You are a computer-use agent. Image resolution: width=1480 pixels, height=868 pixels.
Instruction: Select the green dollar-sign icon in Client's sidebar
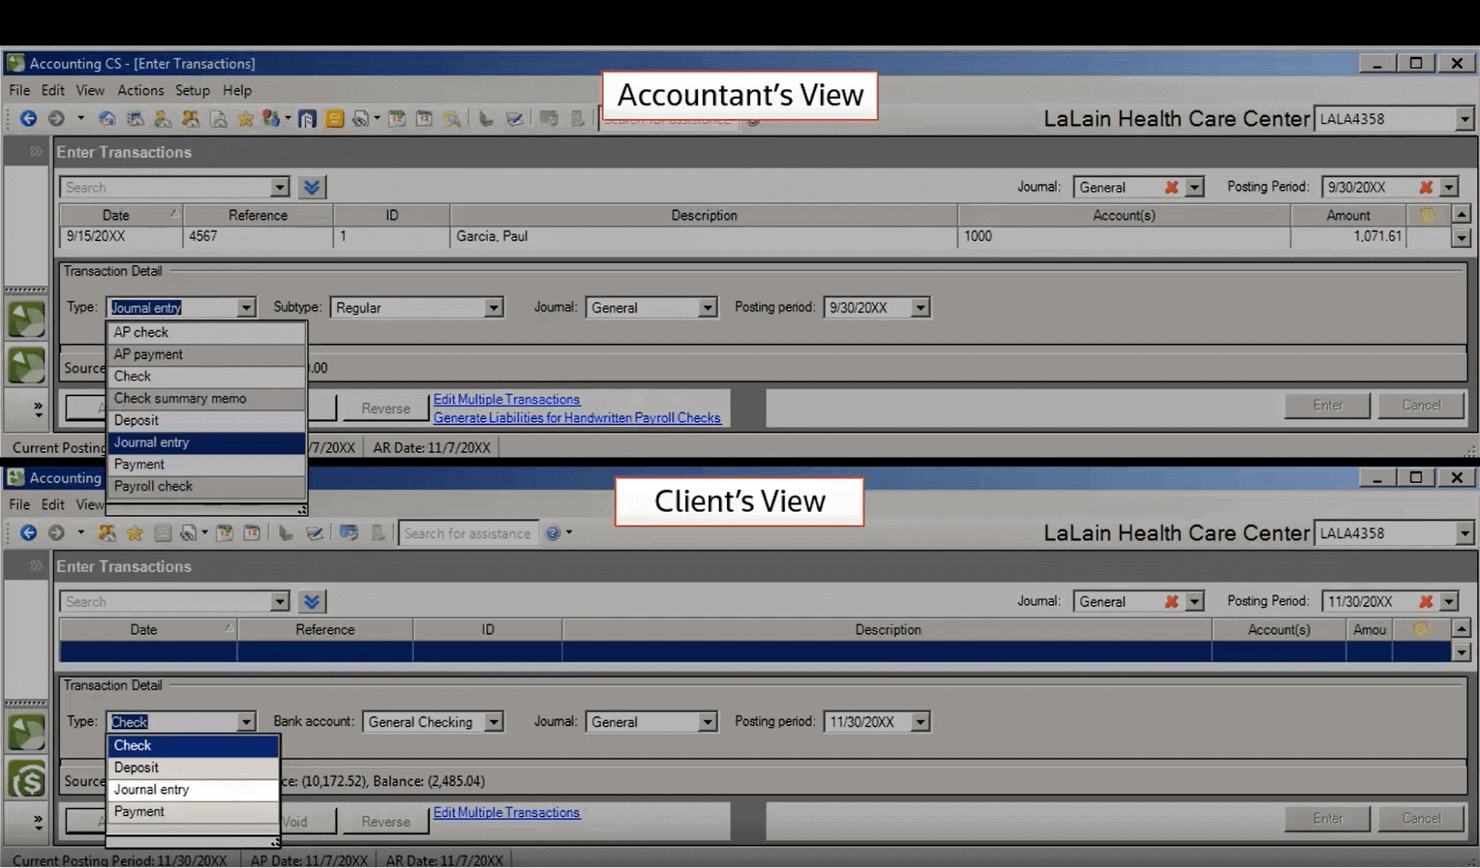(x=26, y=778)
